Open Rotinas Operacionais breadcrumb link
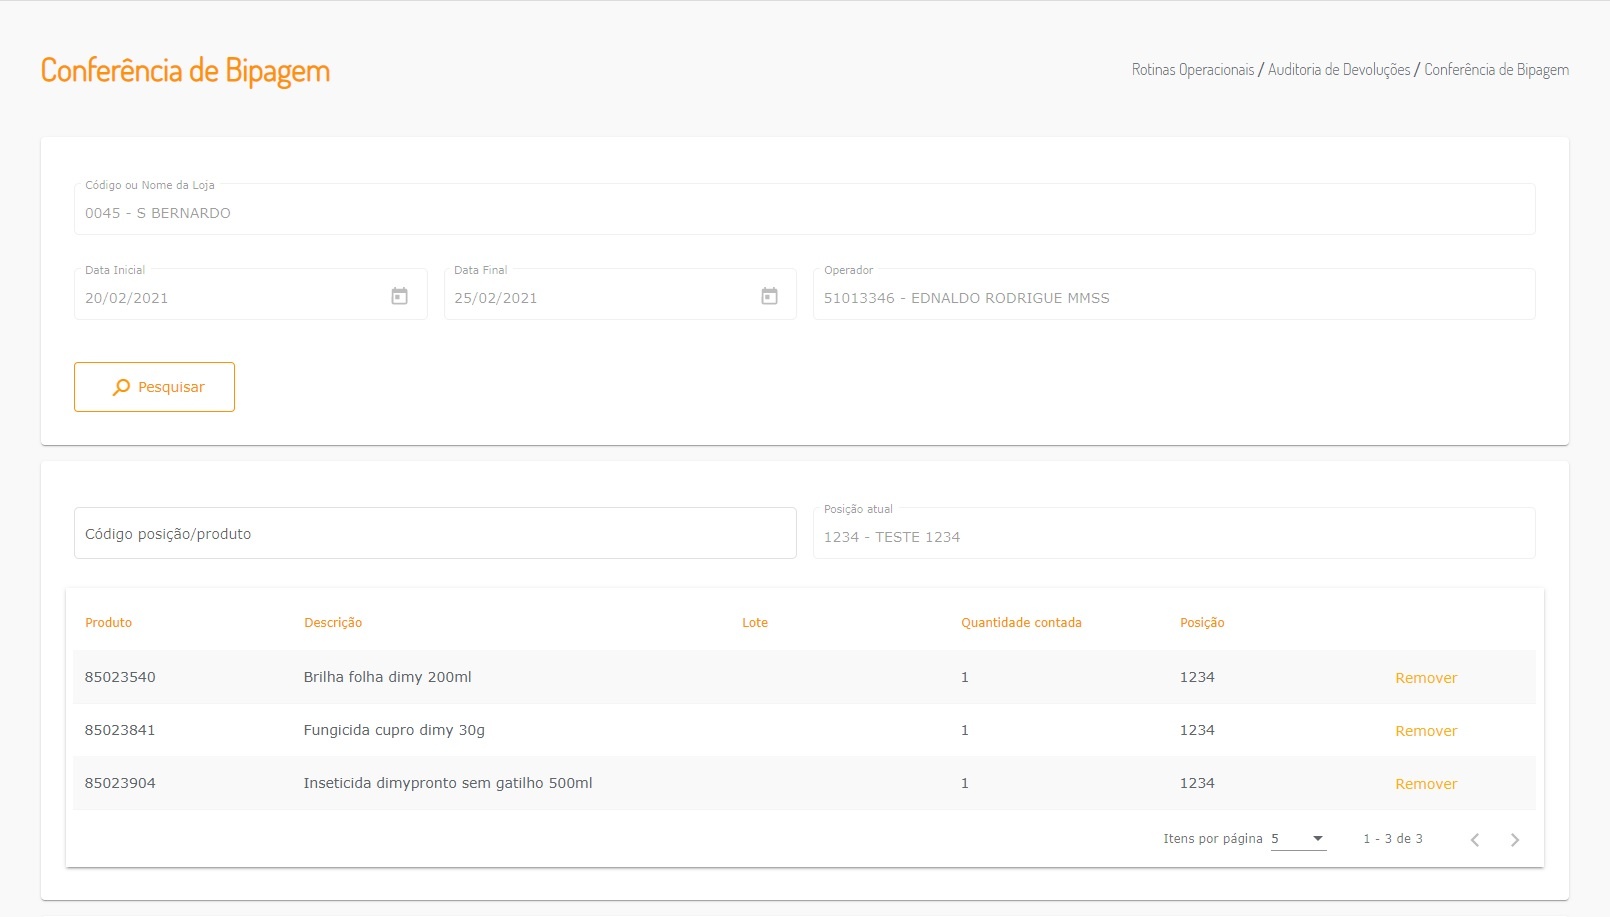1610x917 pixels. pos(1193,70)
